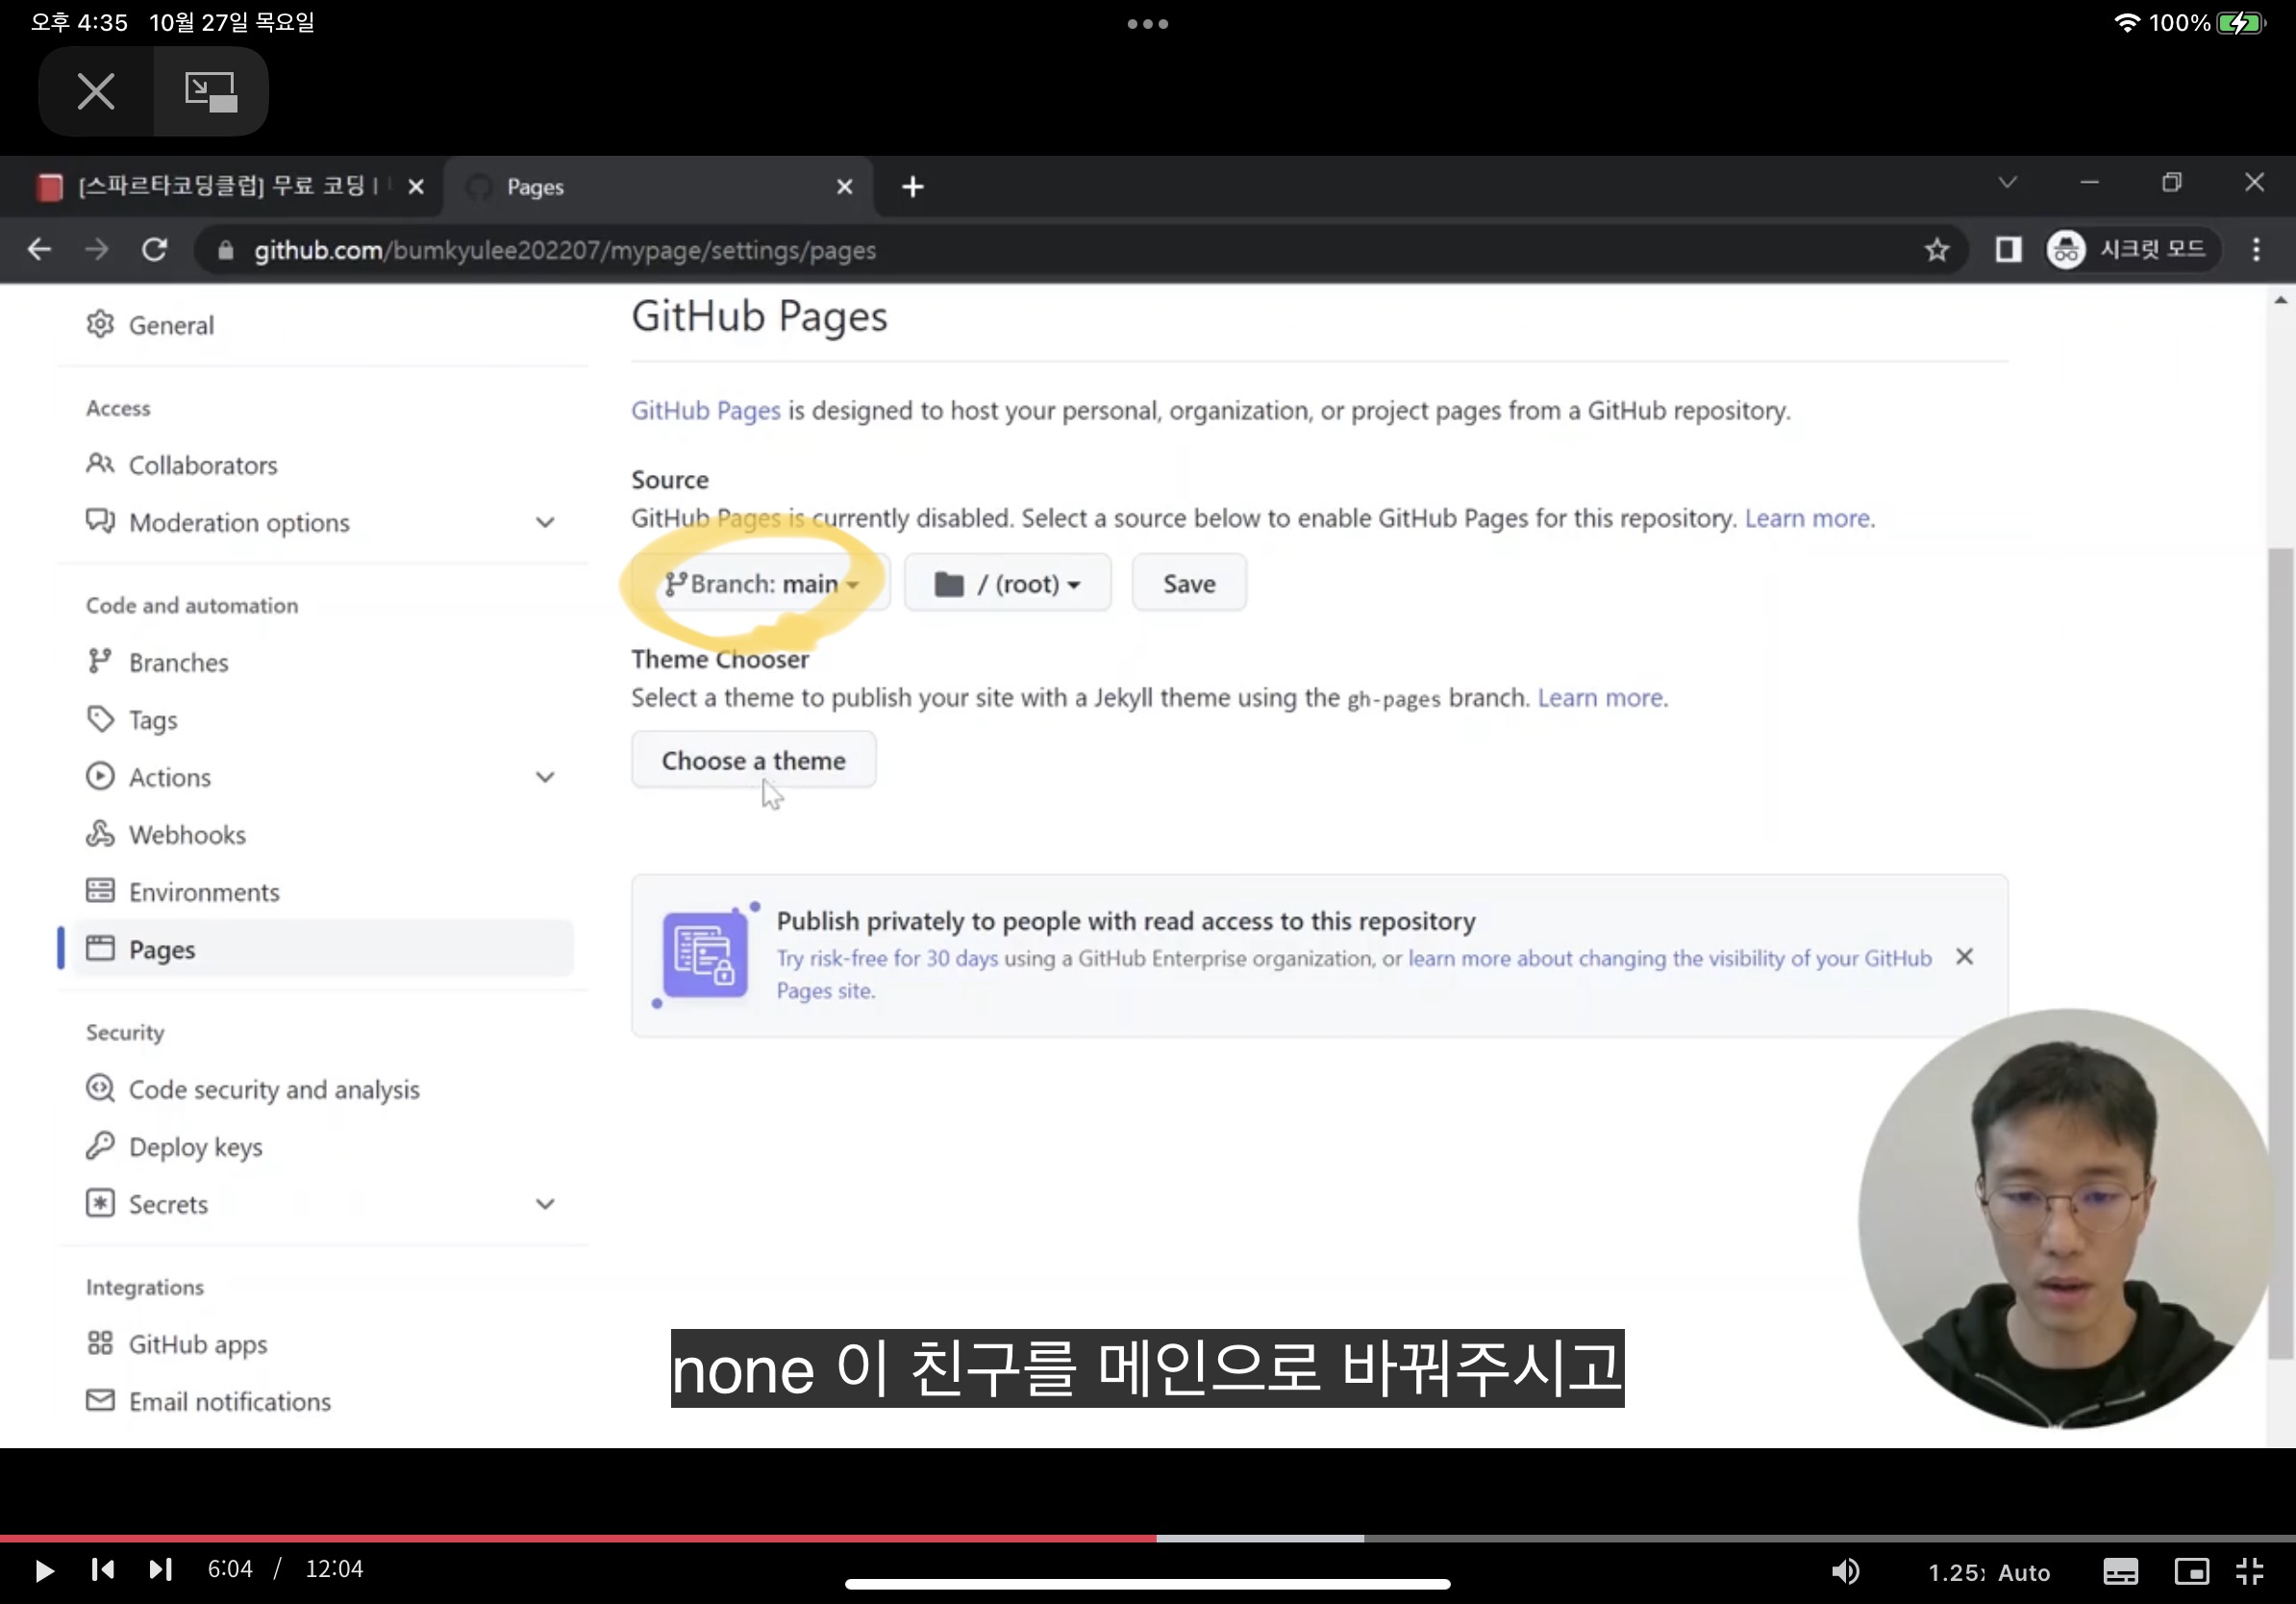Click Learn more in Theme Chooser
The width and height of the screenshot is (2296, 1604).
click(1601, 698)
